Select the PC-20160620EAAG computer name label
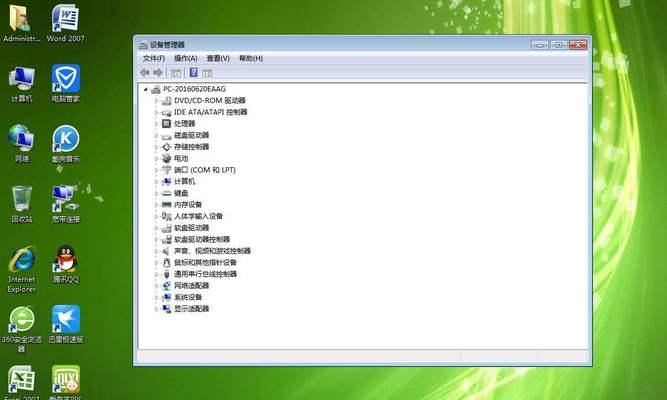 coord(194,89)
